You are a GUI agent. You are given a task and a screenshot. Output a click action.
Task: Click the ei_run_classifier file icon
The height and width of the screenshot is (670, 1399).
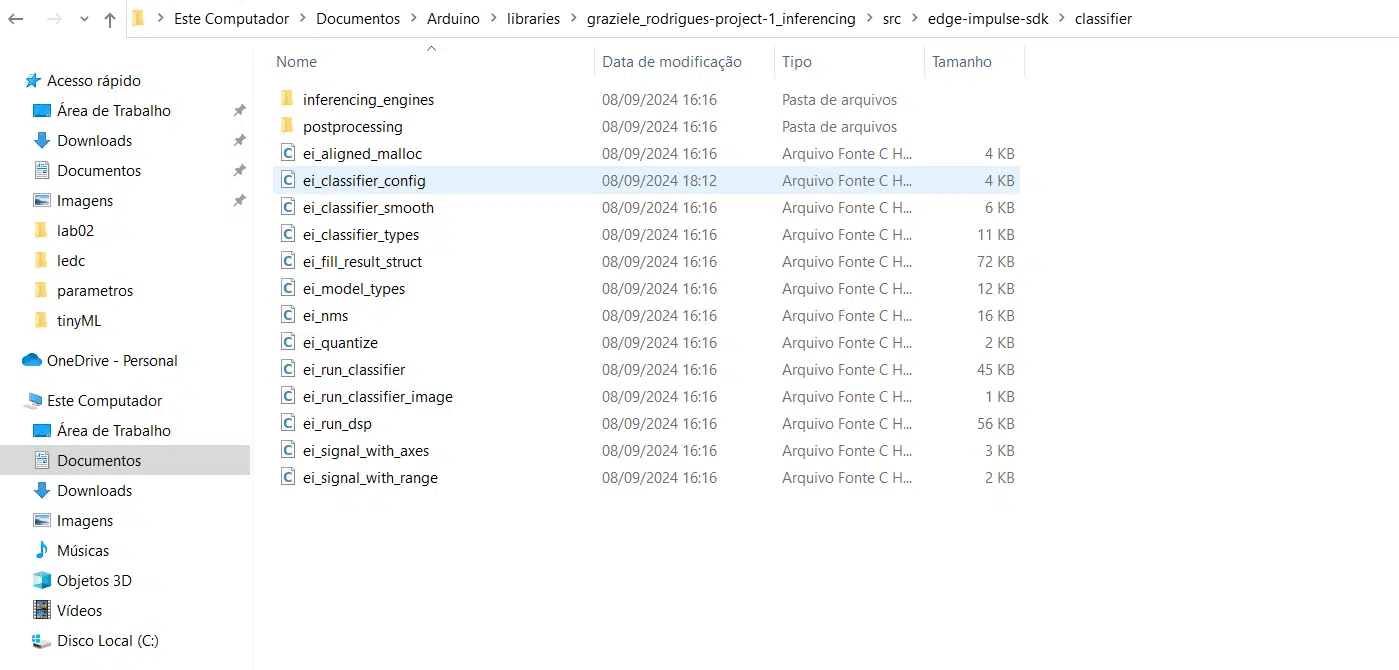pos(287,369)
